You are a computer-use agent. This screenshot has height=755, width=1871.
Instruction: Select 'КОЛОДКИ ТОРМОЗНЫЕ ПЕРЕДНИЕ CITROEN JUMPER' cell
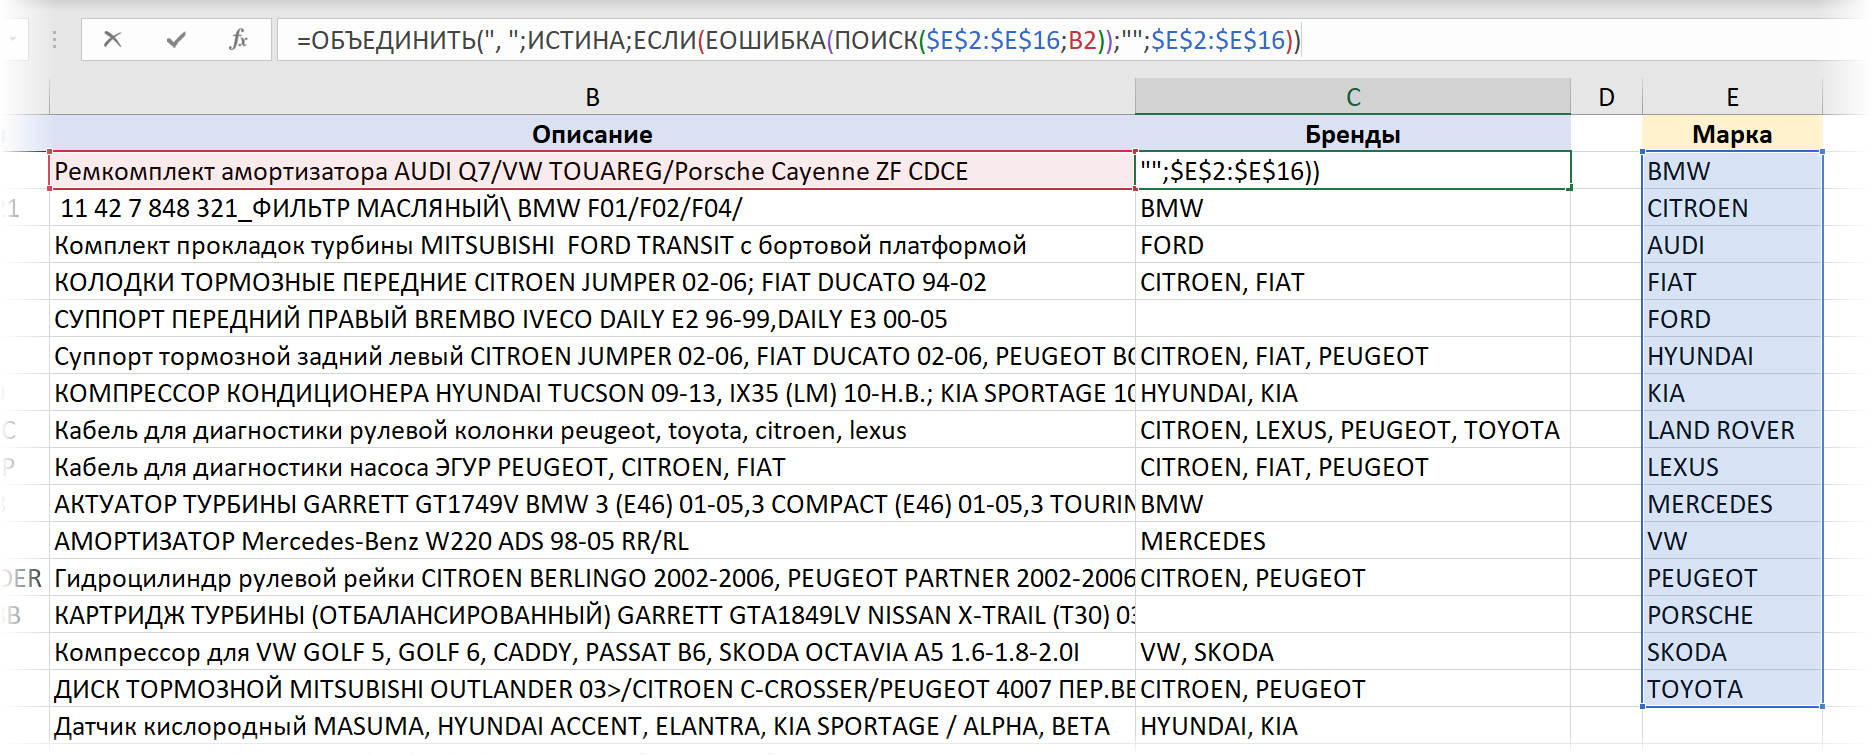[592, 282]
